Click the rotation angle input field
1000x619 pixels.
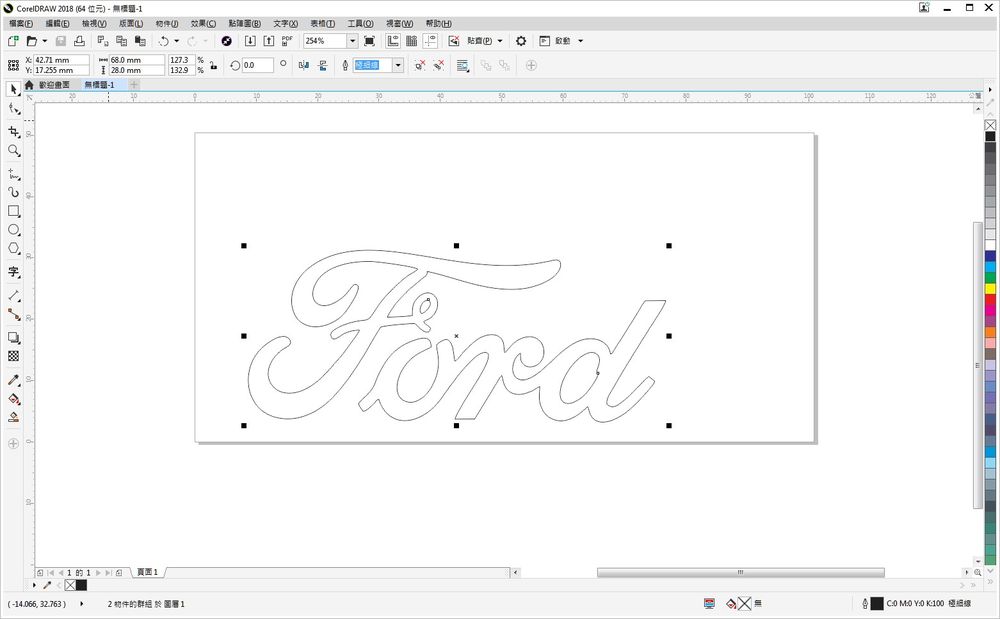pyautogui.click(x=258, y=65)
